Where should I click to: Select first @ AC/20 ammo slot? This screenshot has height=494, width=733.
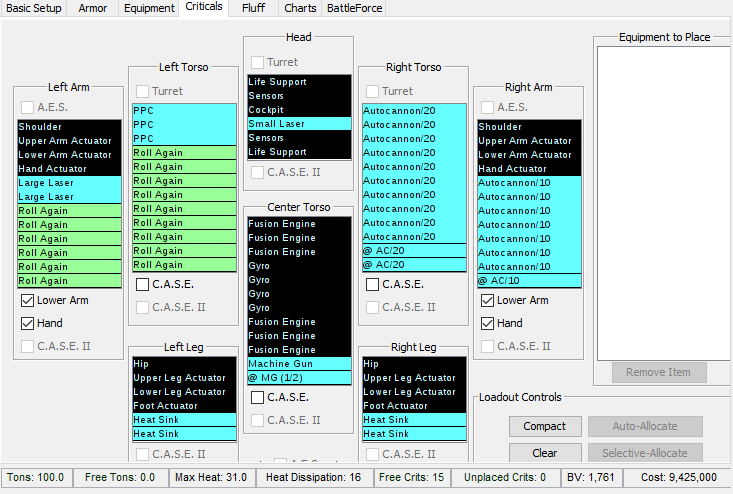click(414, 251)
